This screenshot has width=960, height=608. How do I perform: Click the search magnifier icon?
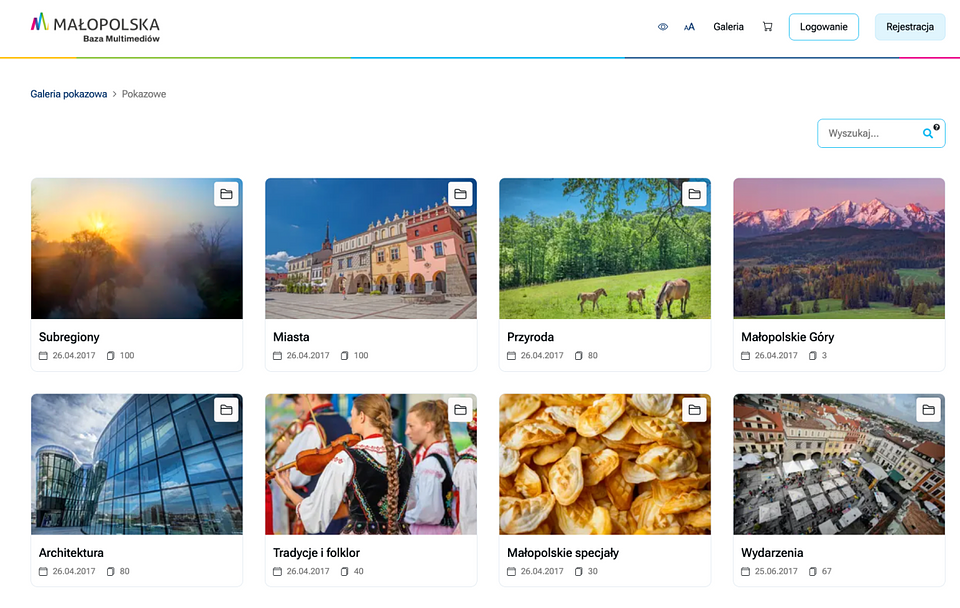[928, 133]
